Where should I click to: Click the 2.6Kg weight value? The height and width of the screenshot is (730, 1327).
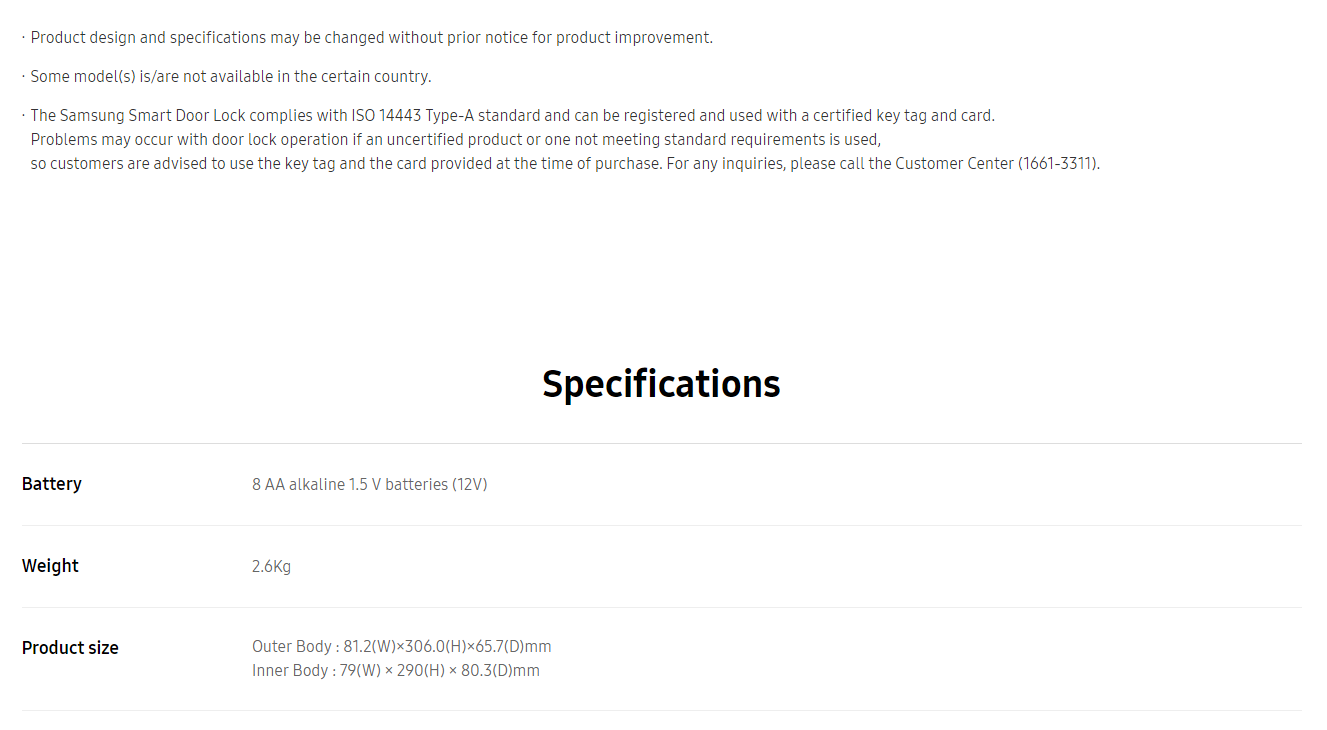pos(271,567)
